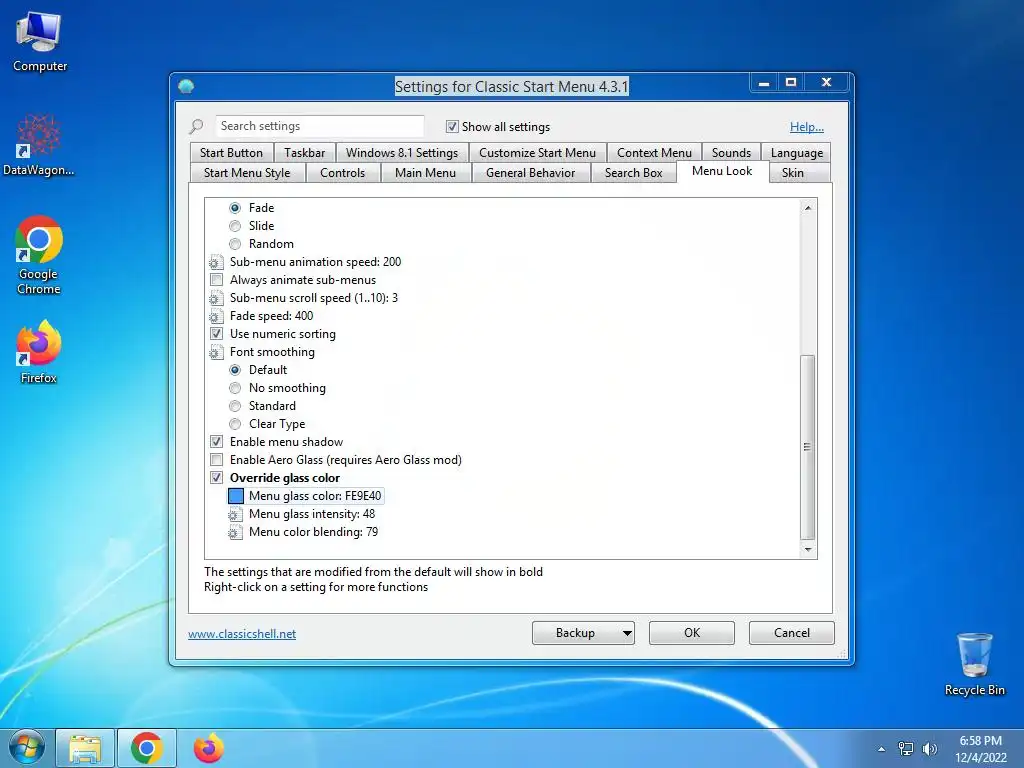
Task: Select the Fade radio button
Action: pos(235,208)
